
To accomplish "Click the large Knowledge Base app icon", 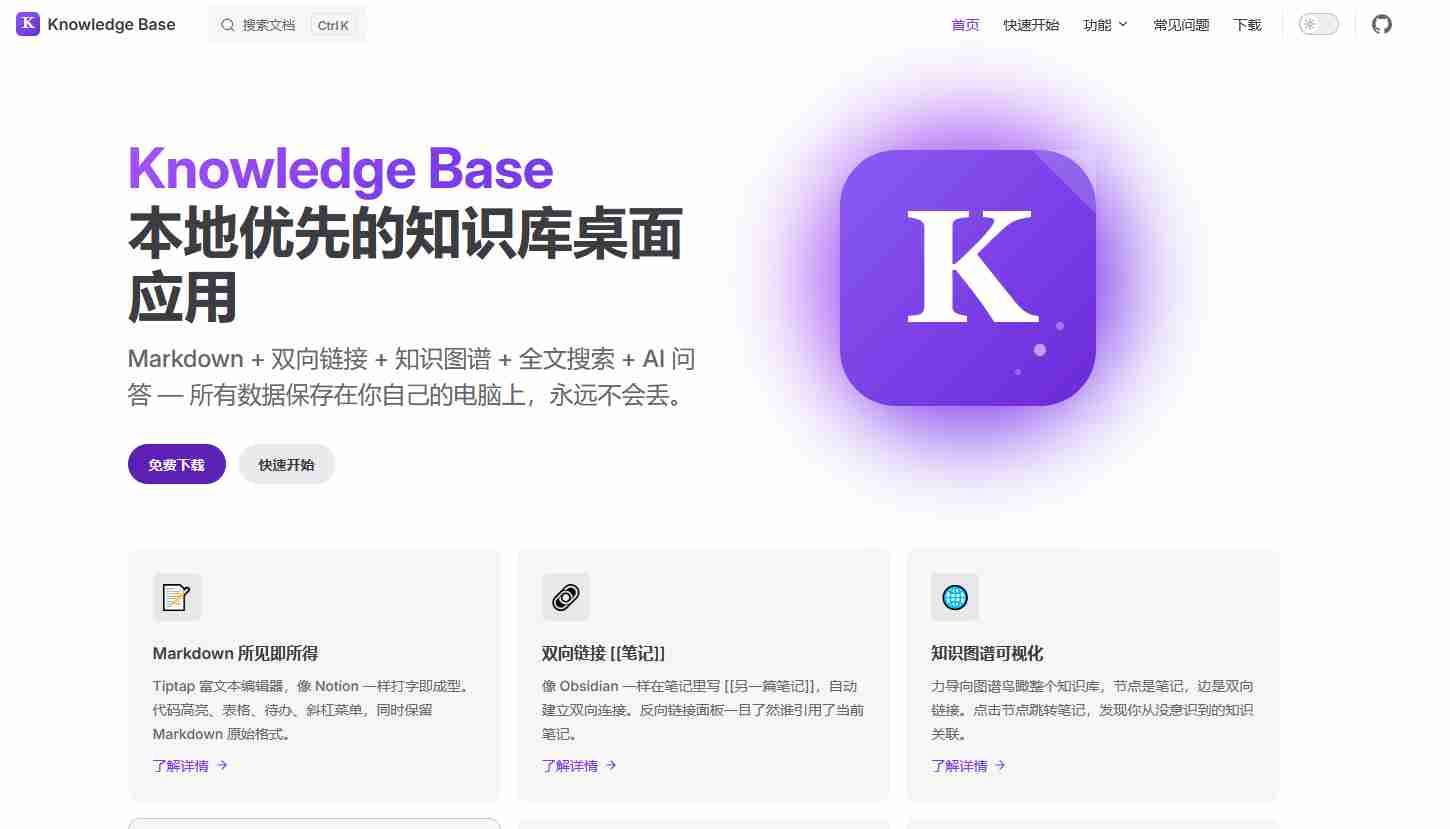I will point(968,278).
